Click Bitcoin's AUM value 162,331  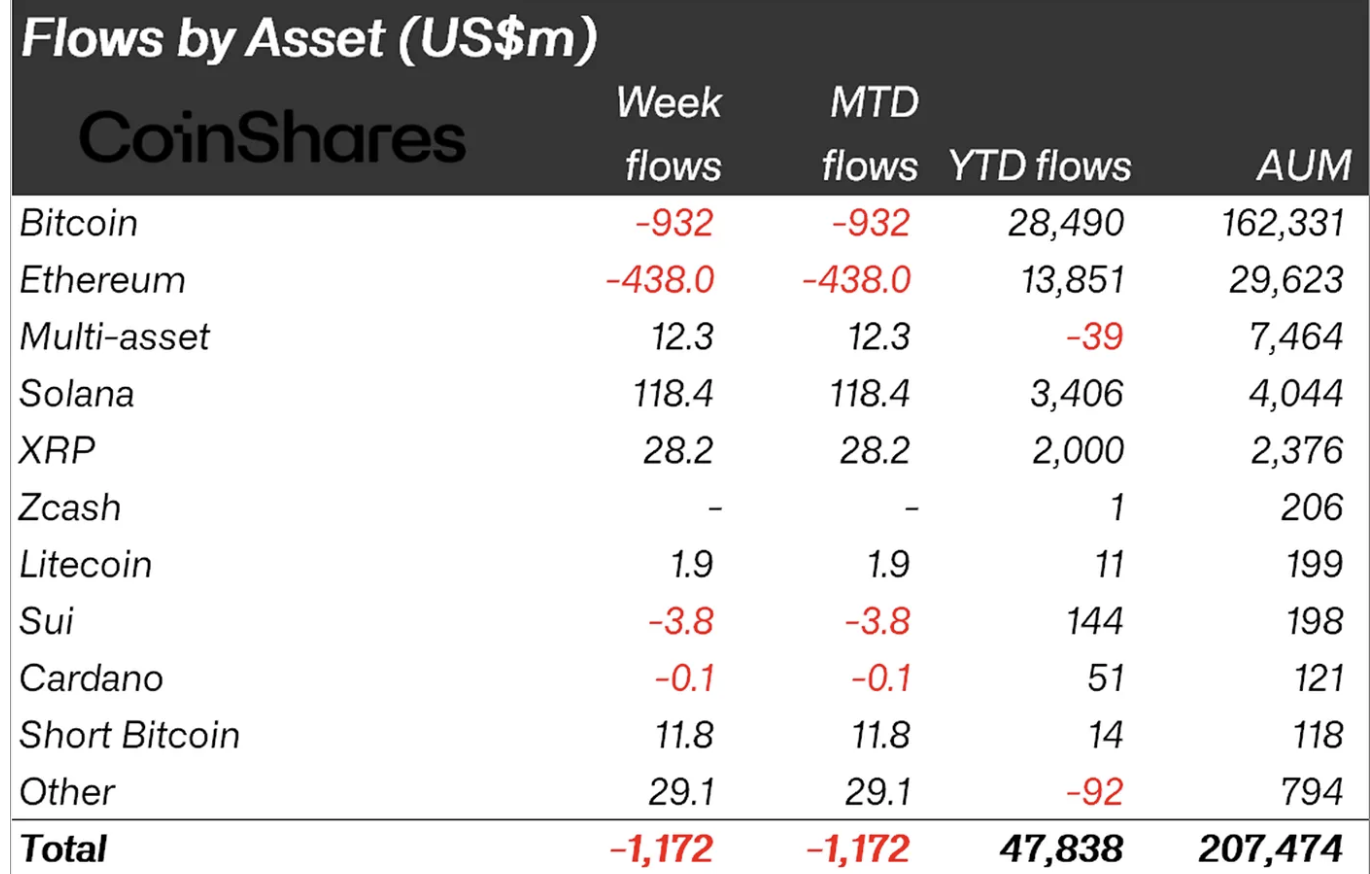pyautogui.click(x=1275, y=223)
